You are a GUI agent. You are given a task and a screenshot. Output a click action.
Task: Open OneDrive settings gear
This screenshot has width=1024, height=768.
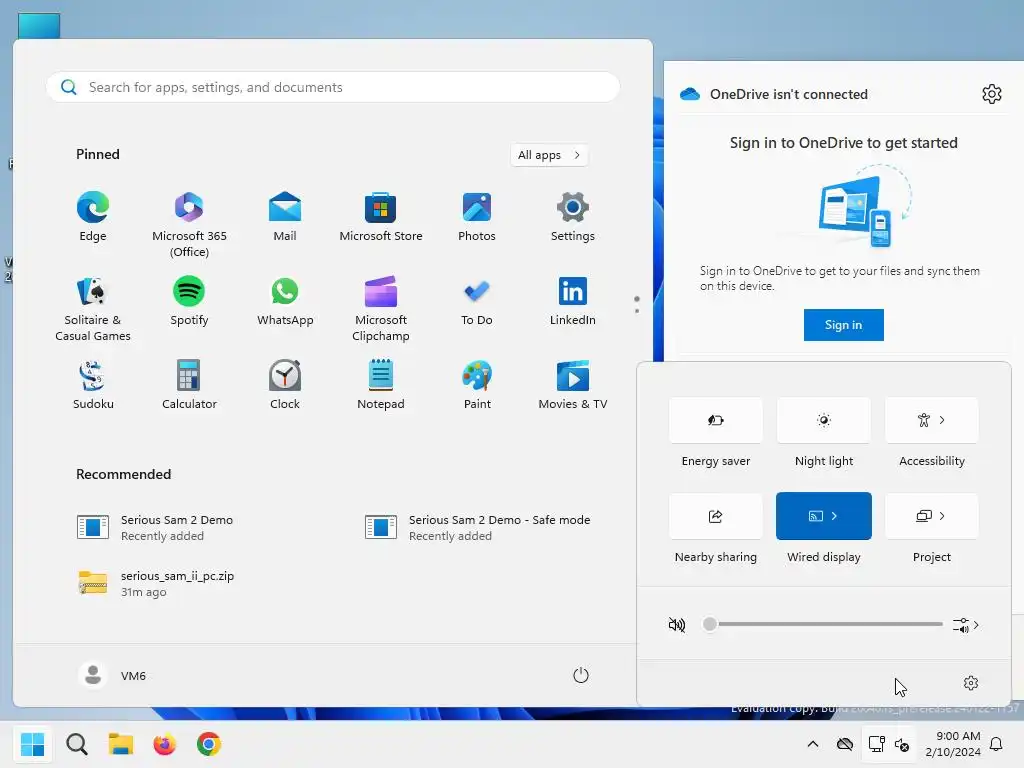pyautogui.click(x=991, y=94)
